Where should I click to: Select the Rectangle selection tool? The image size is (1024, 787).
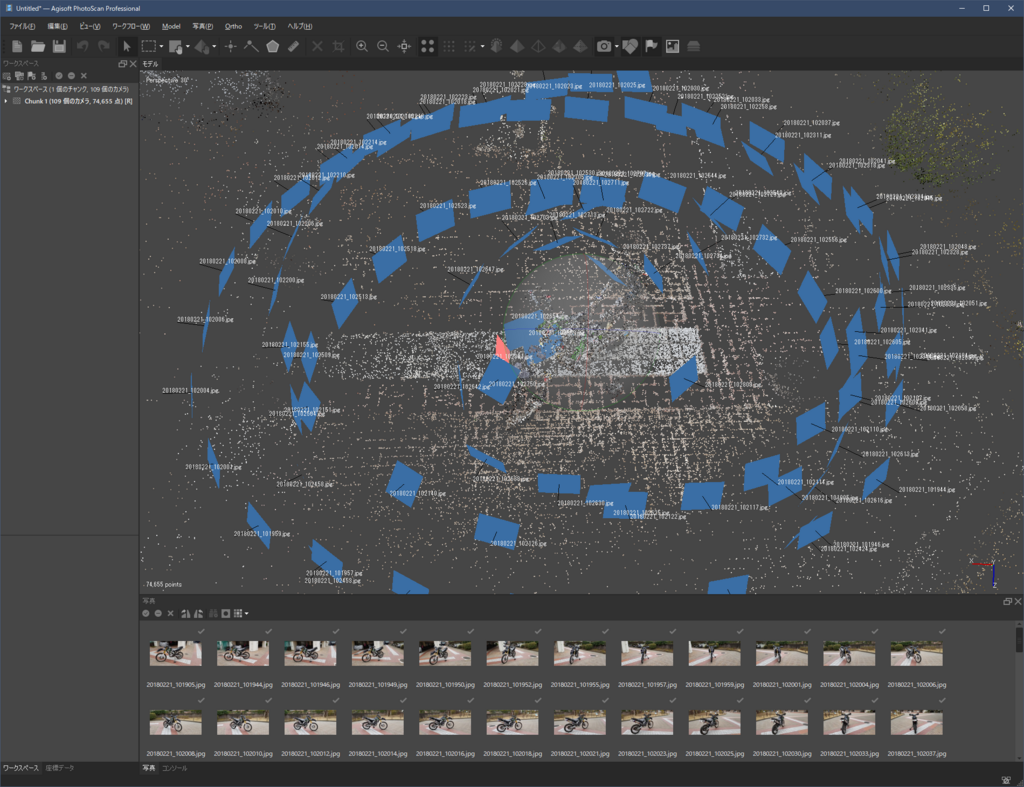149,46
